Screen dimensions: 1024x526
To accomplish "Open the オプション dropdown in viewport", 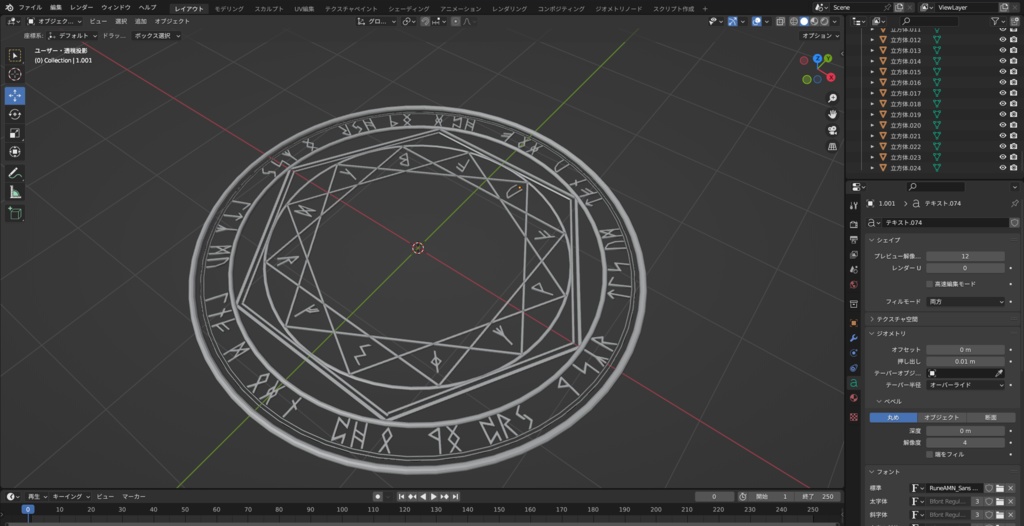I will (x=820, y=36).
